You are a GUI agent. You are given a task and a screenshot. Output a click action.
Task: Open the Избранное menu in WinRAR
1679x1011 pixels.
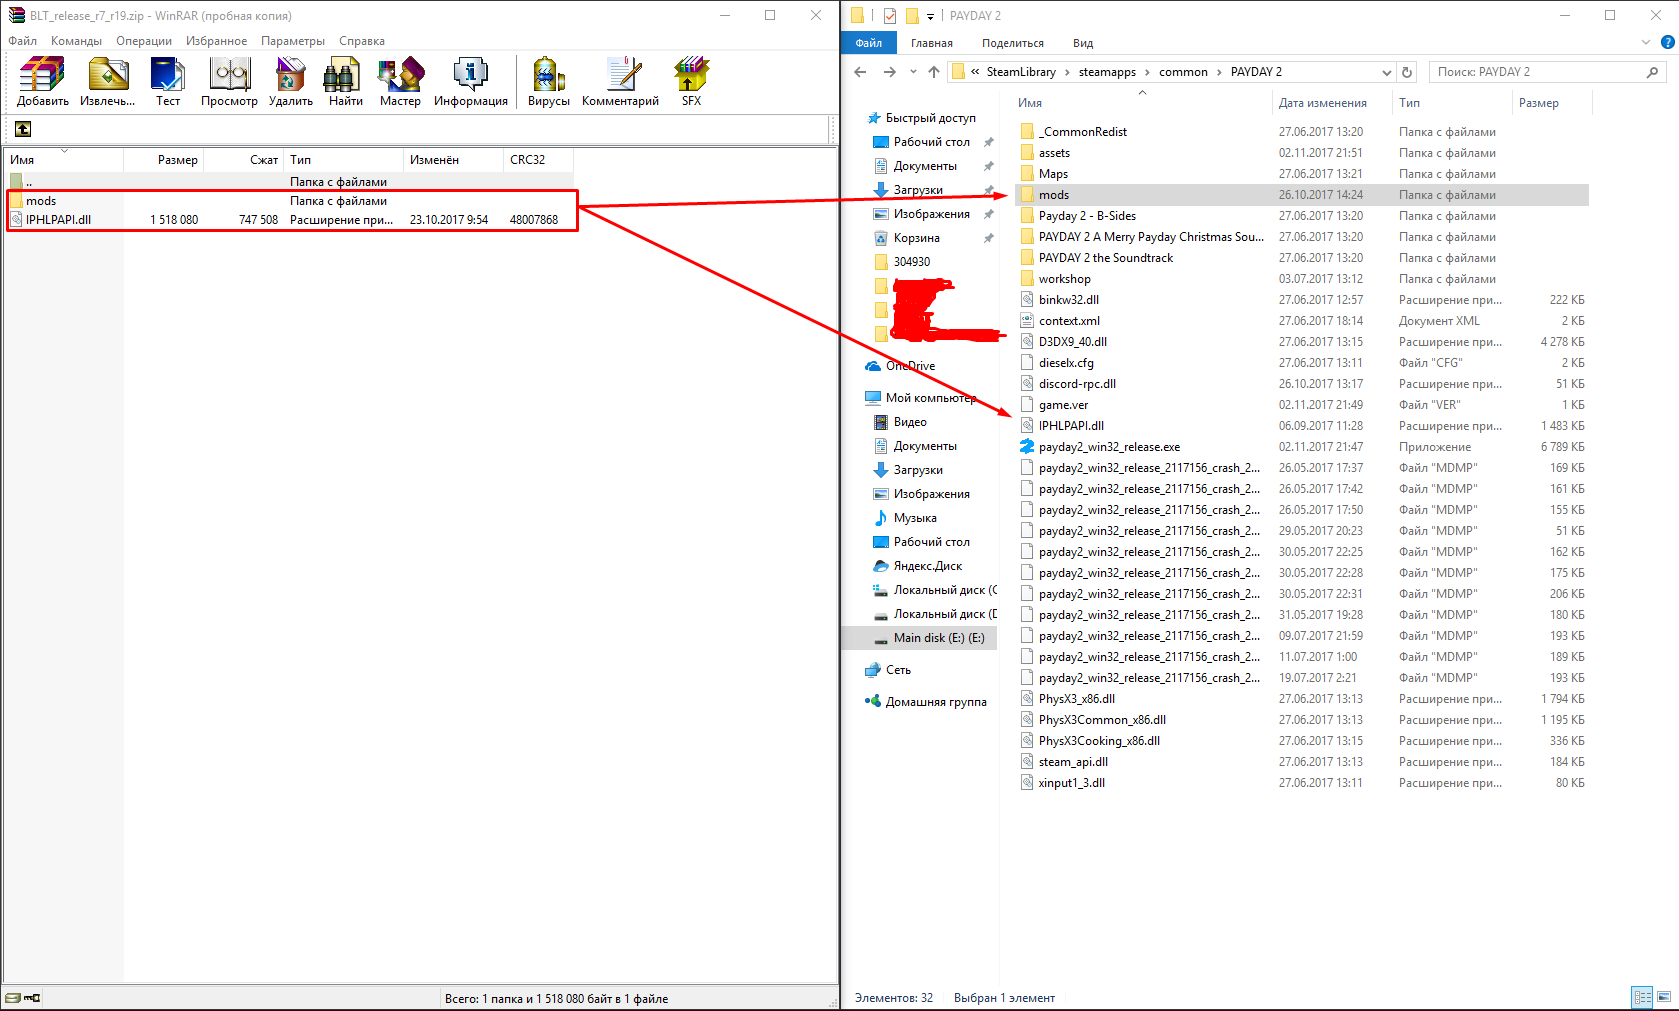[x=216, y=41]
